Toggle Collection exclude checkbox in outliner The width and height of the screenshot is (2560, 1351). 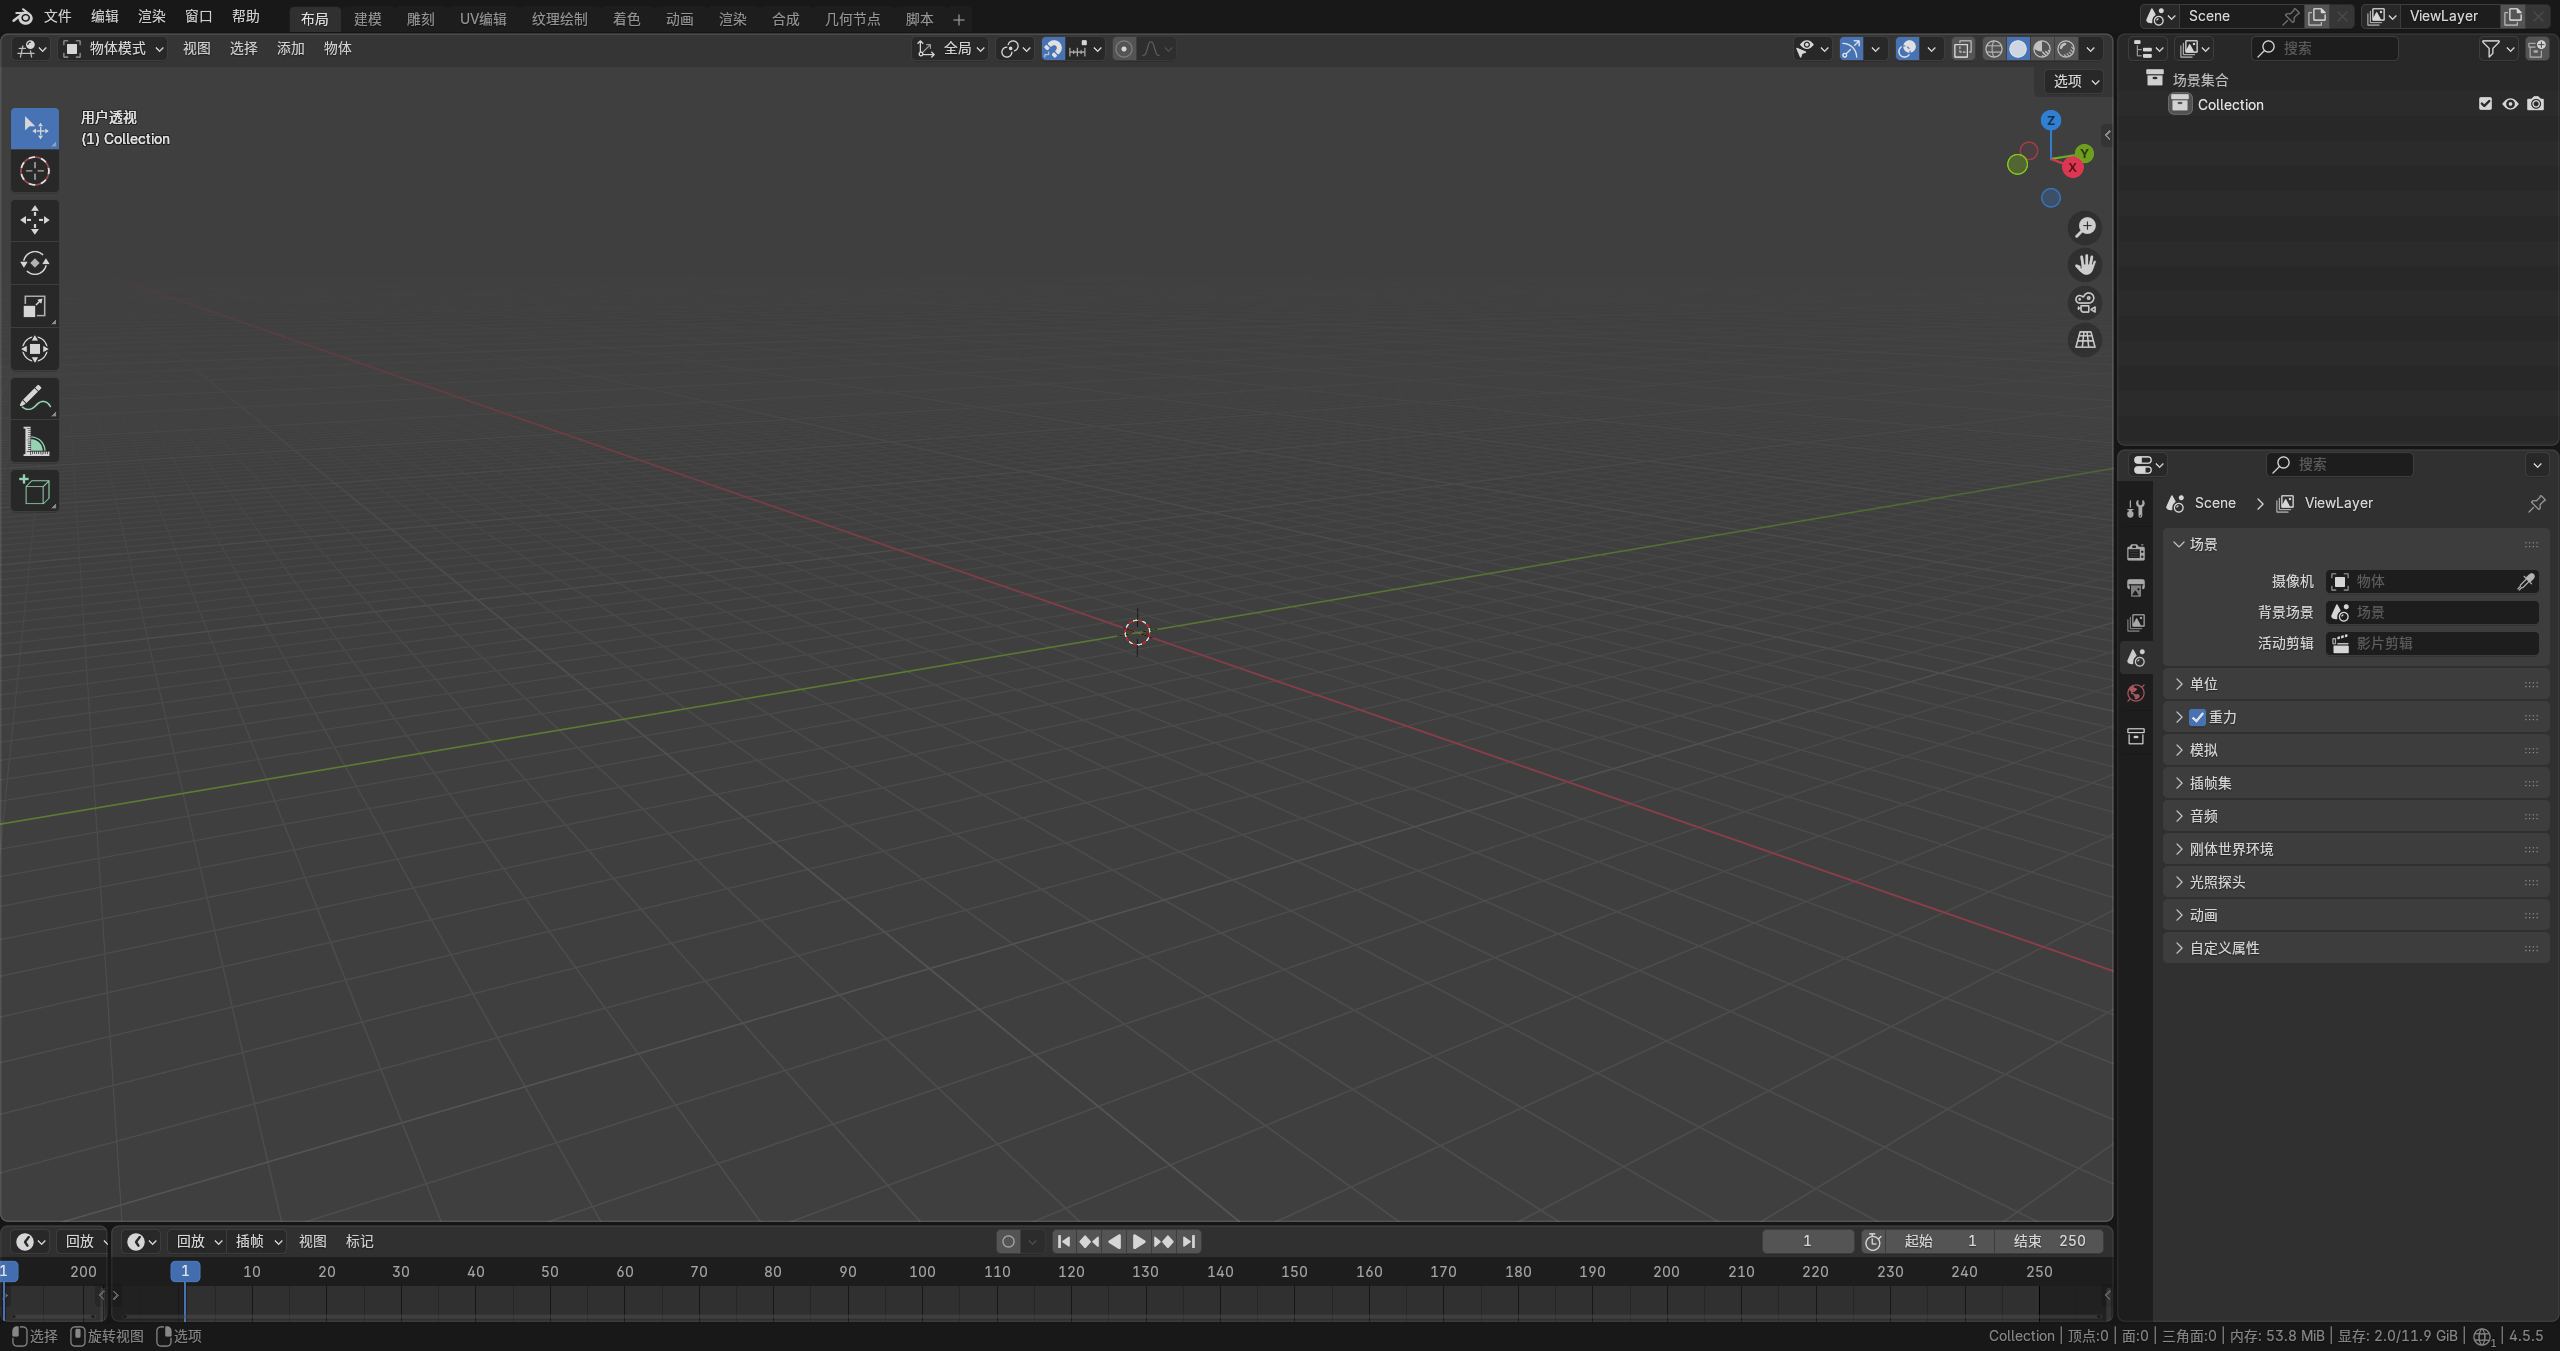[x=2485, y=104]
